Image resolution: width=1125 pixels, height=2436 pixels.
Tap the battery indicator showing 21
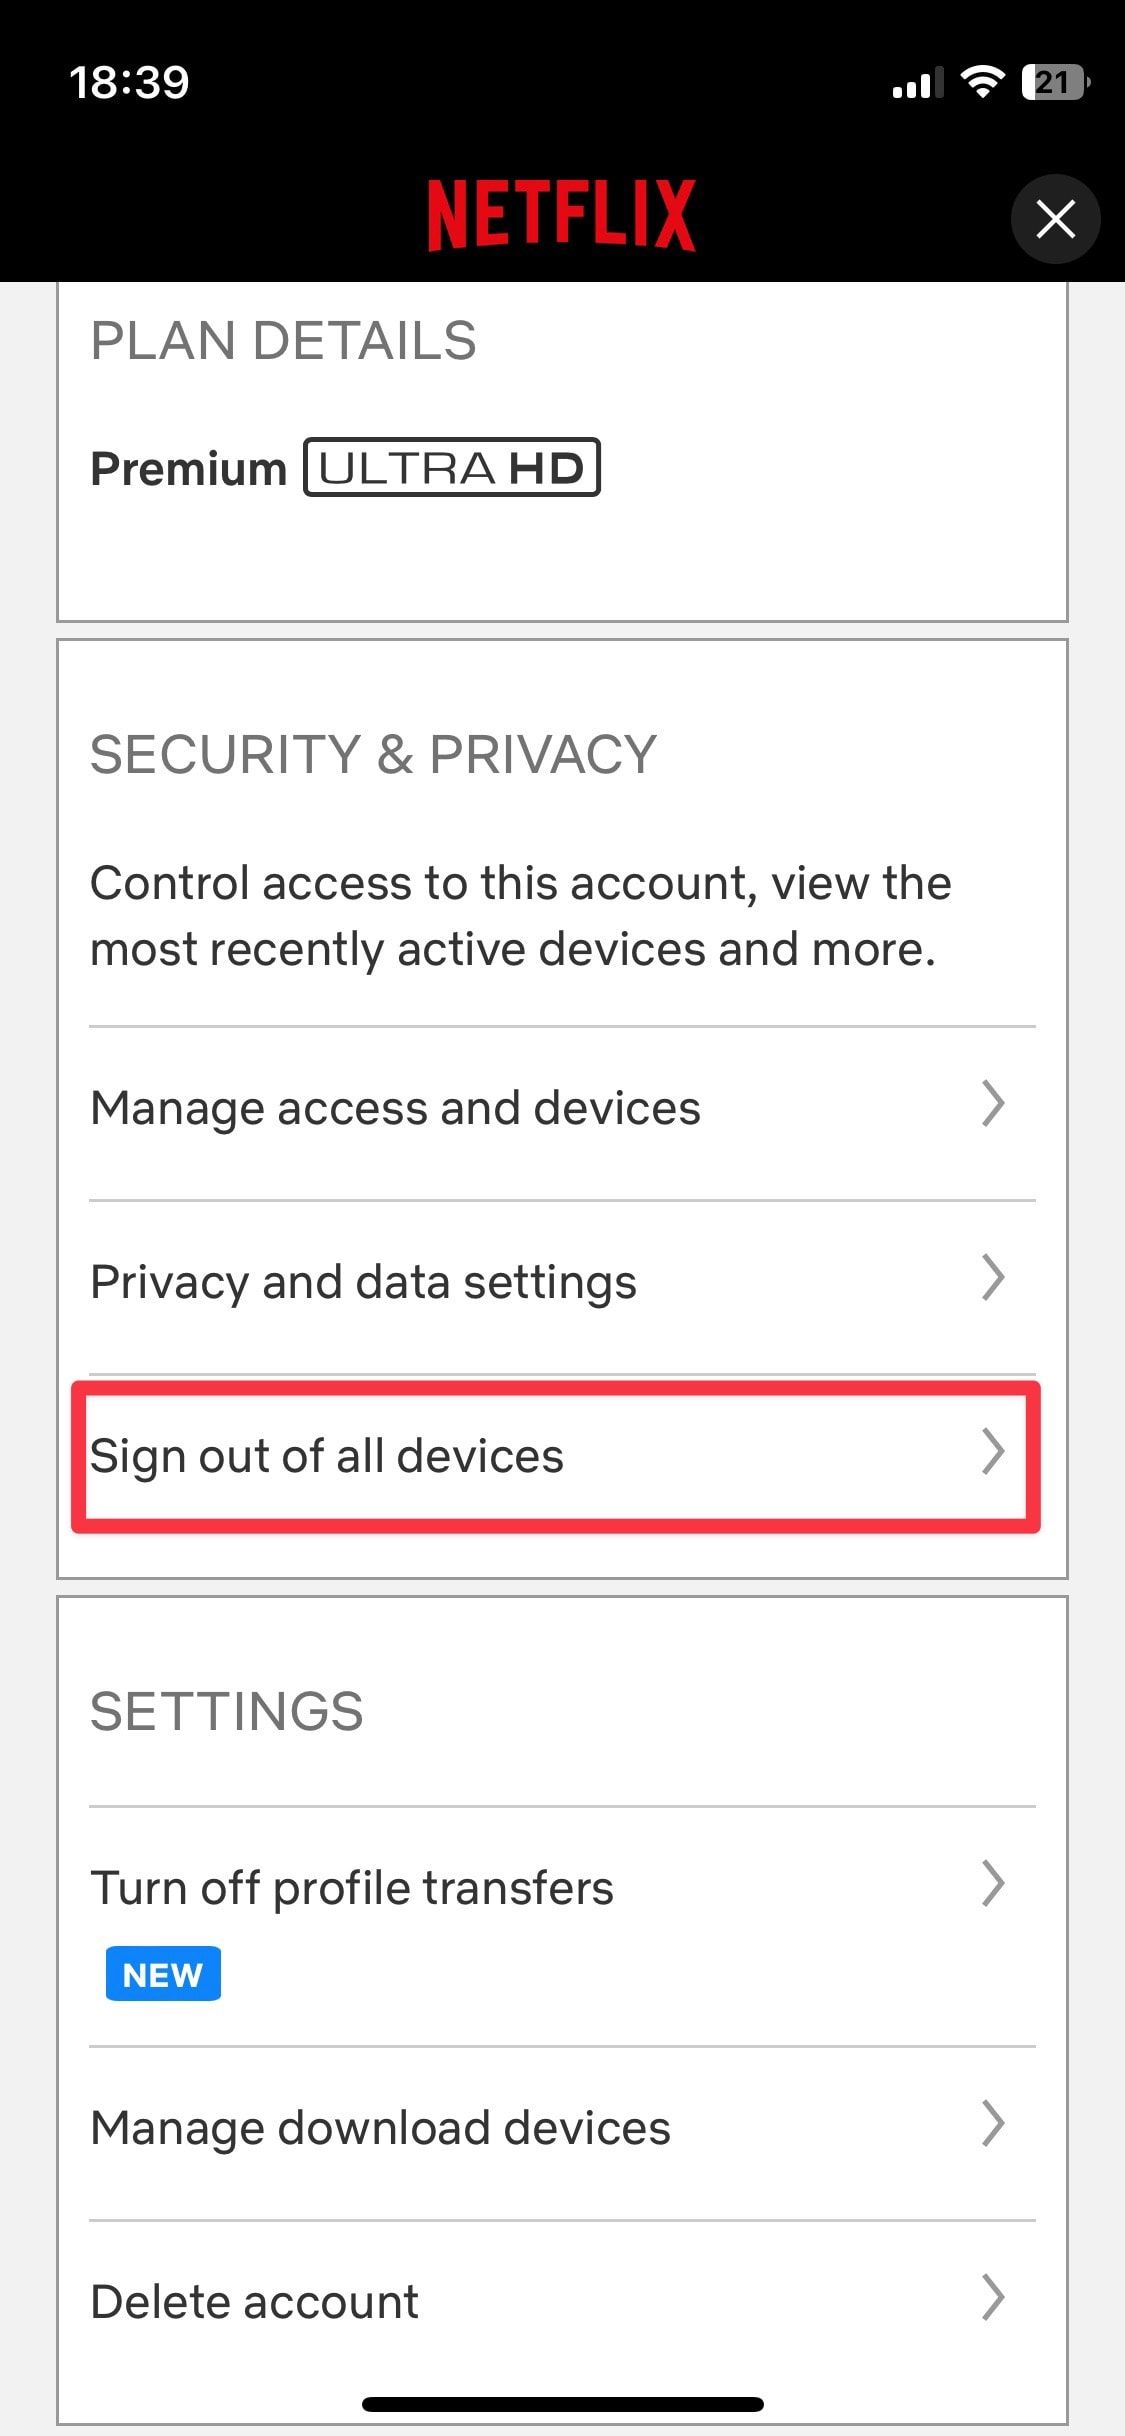click(1055, 83)
